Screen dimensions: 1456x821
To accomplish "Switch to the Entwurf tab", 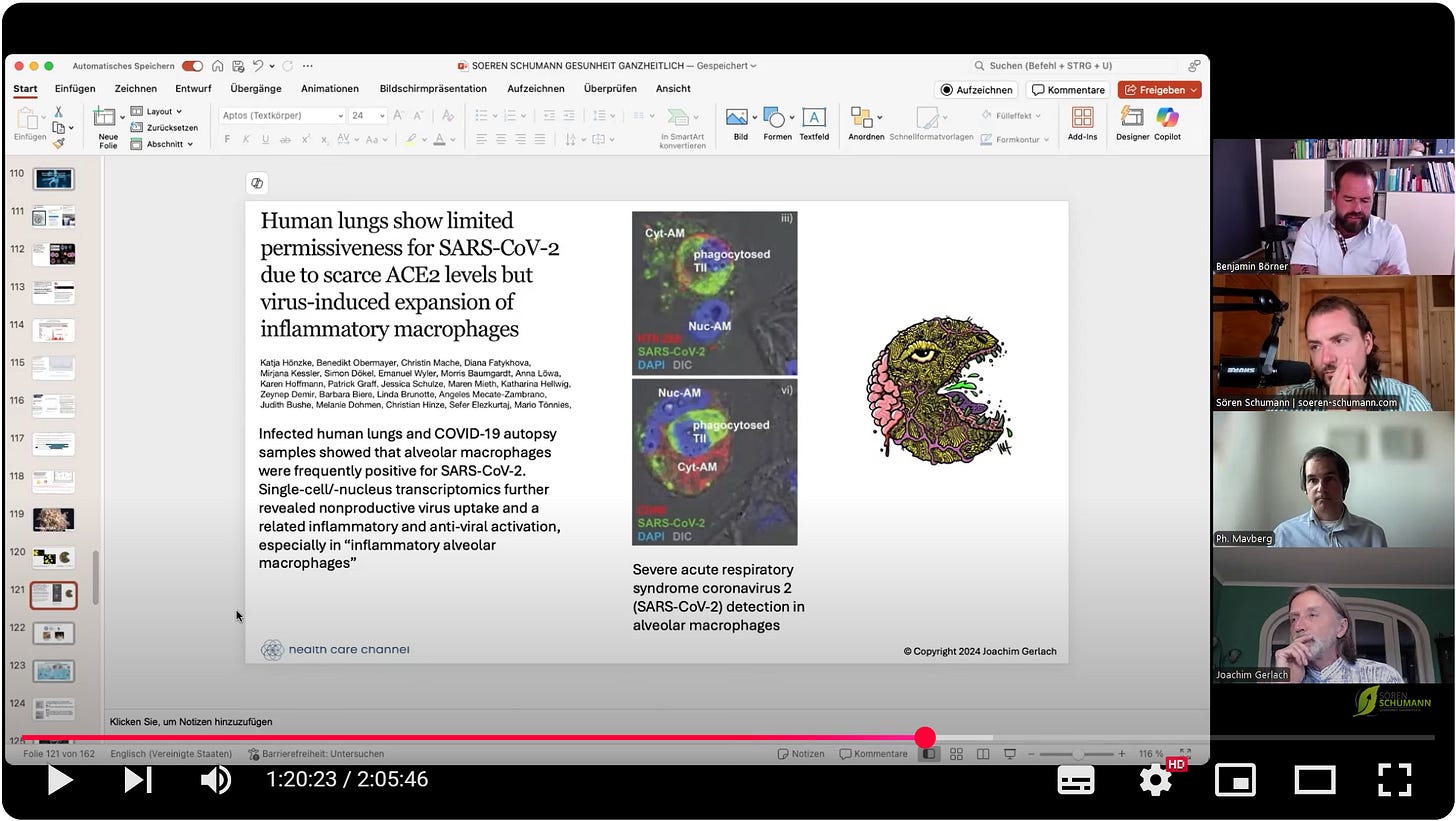I will (193, 89).
